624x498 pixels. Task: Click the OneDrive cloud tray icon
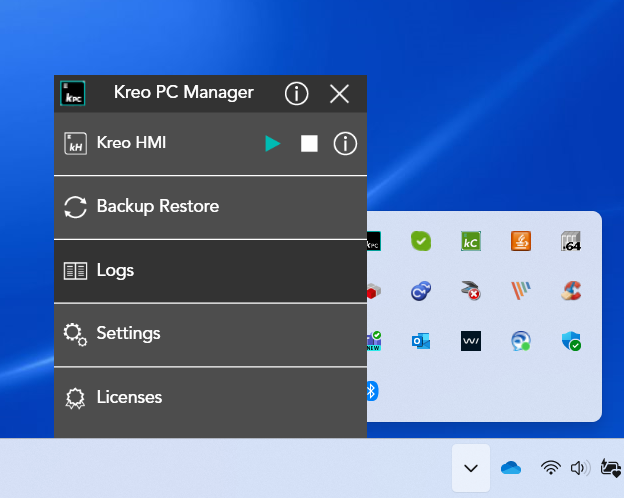(x=511, y=468)
